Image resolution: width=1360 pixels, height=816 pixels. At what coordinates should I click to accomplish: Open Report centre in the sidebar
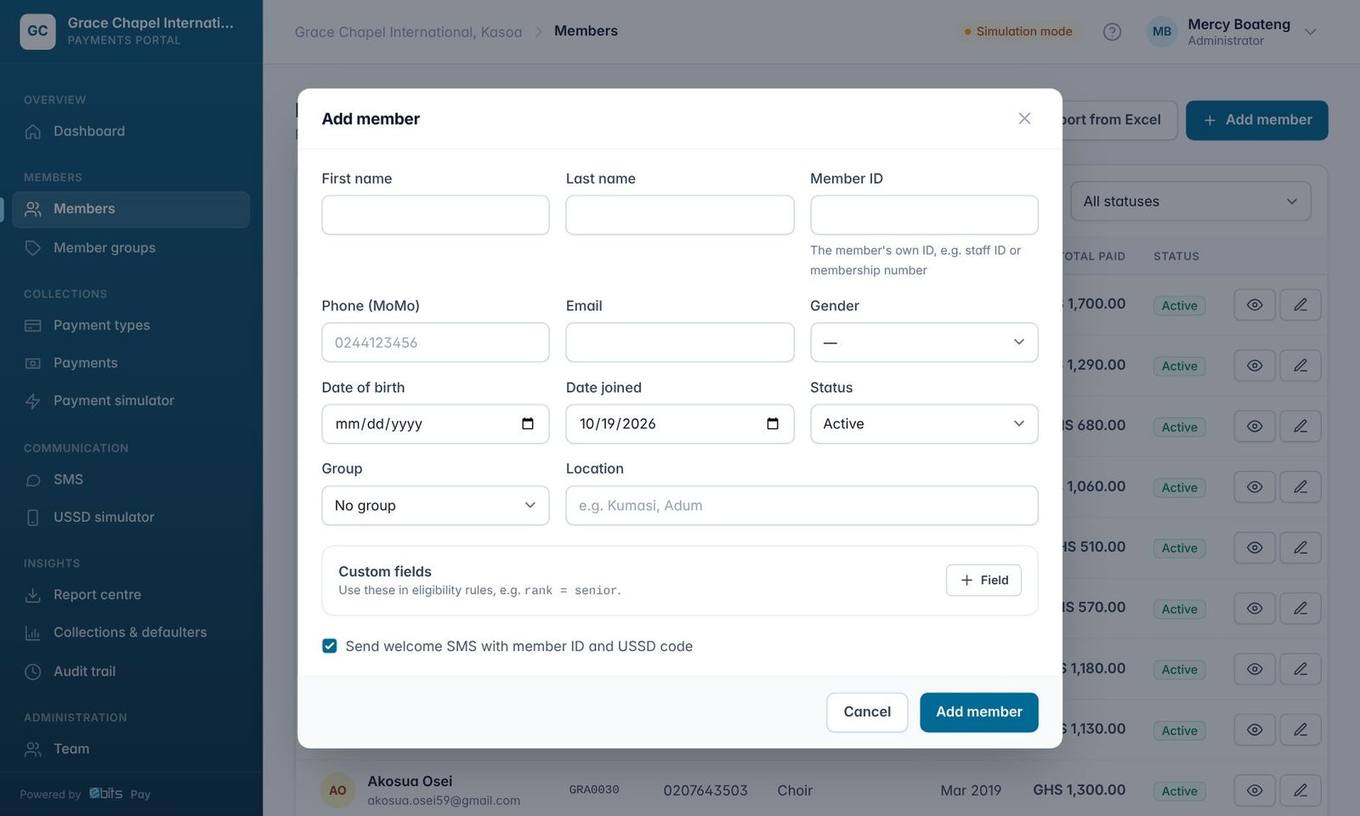131,594
